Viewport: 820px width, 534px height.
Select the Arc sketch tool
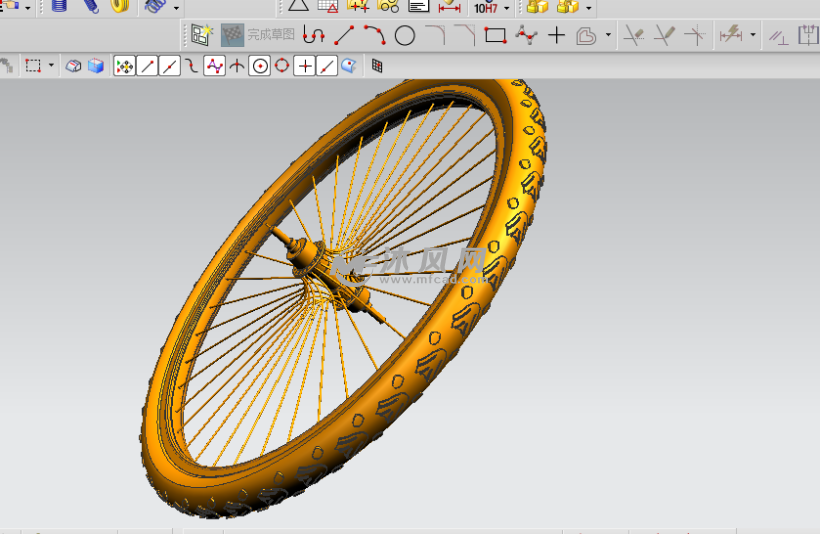tap(374, 35)
